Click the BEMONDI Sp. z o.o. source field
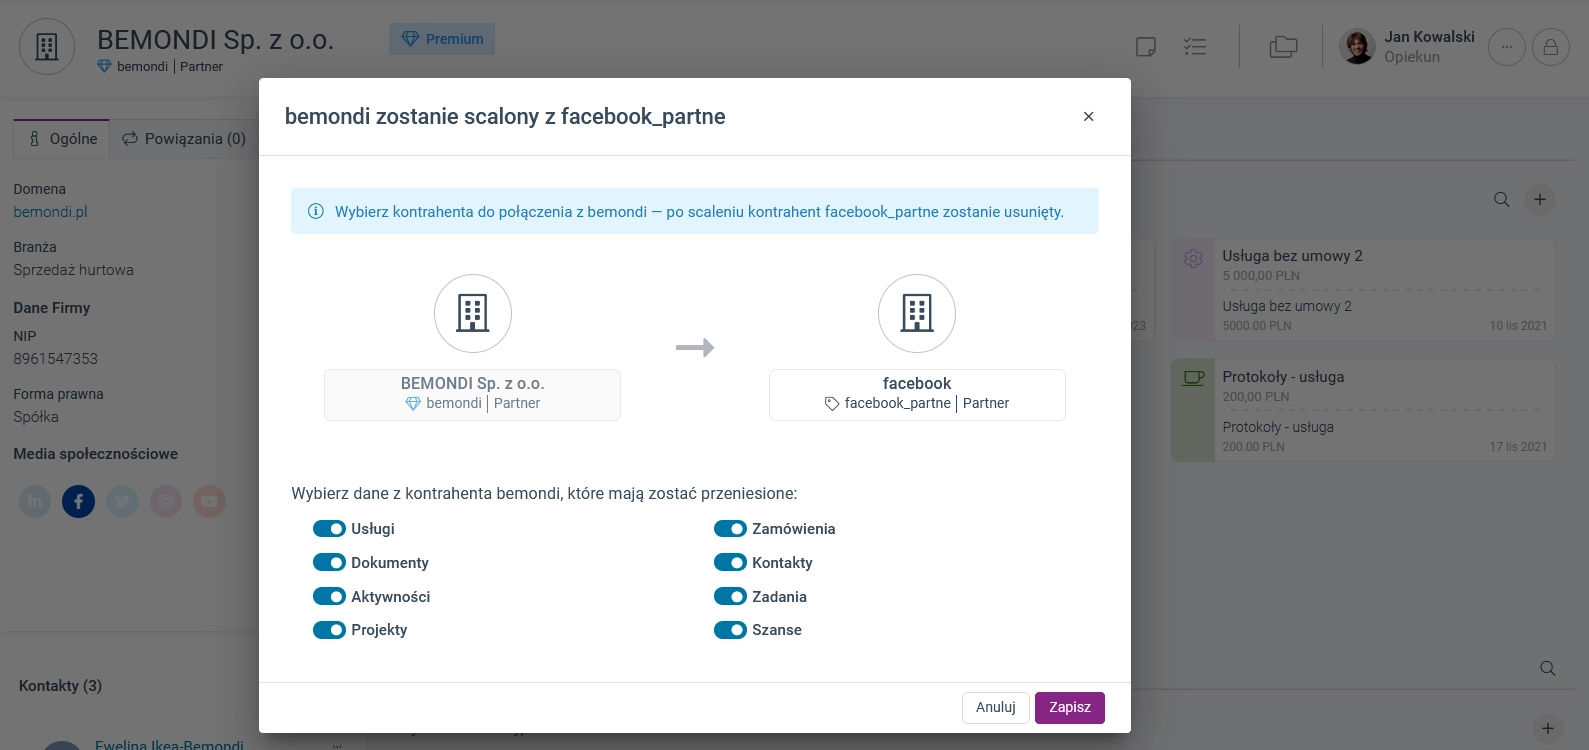 [x=472, y=395]
